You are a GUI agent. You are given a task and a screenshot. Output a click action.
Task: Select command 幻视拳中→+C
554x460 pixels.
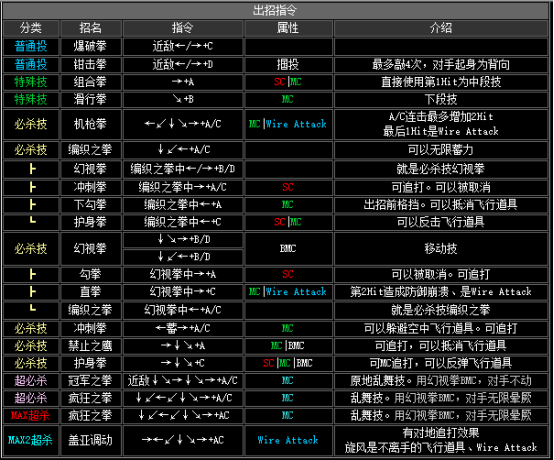[x=183, y=292]
